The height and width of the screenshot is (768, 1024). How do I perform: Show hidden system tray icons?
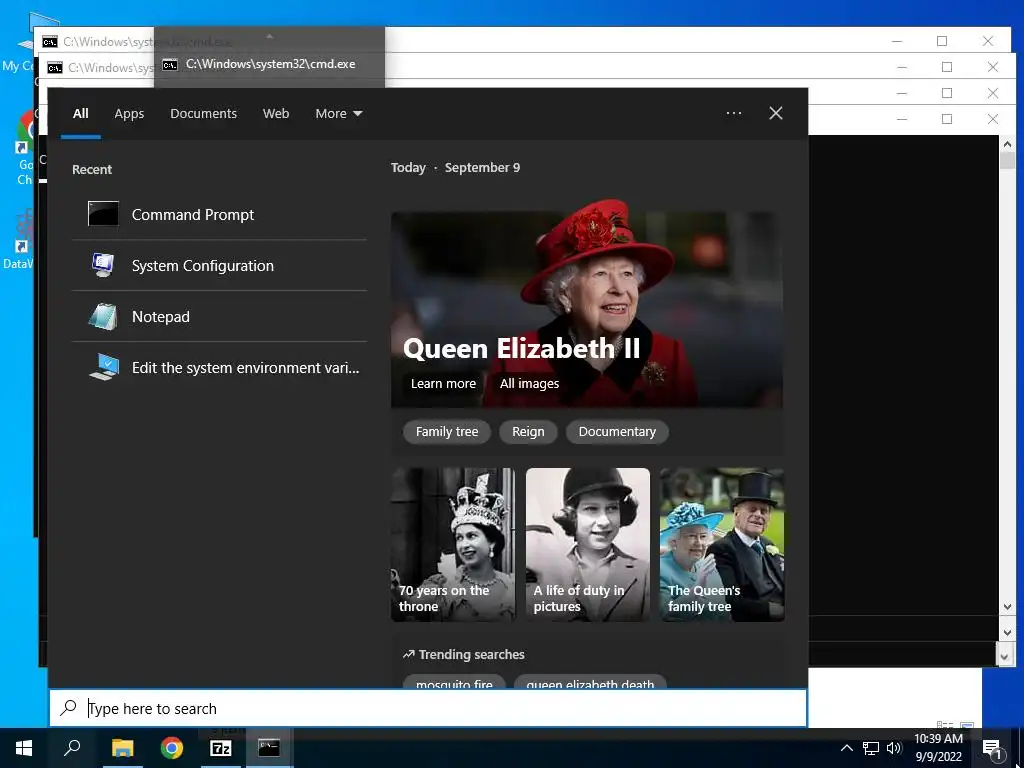pos(846,748)
